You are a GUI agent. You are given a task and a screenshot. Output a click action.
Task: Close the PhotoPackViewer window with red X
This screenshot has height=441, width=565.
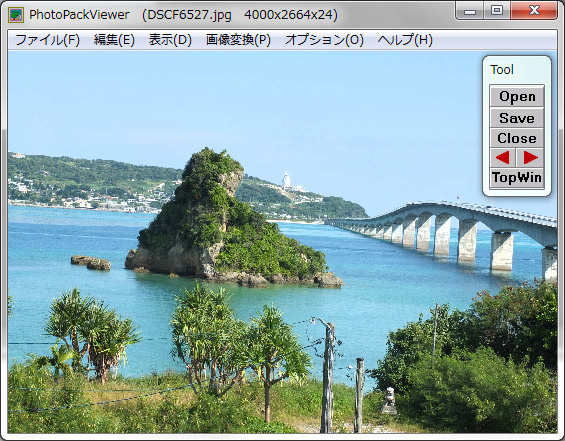pos(534,10)
